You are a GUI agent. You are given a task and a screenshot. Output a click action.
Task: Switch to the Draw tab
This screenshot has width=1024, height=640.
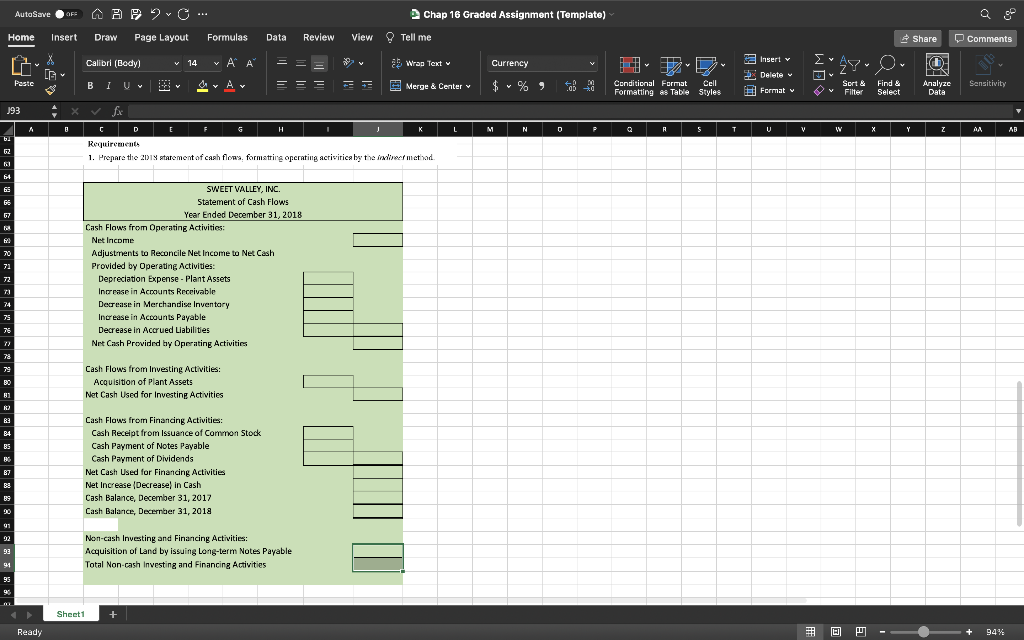[x=106, y=37]
